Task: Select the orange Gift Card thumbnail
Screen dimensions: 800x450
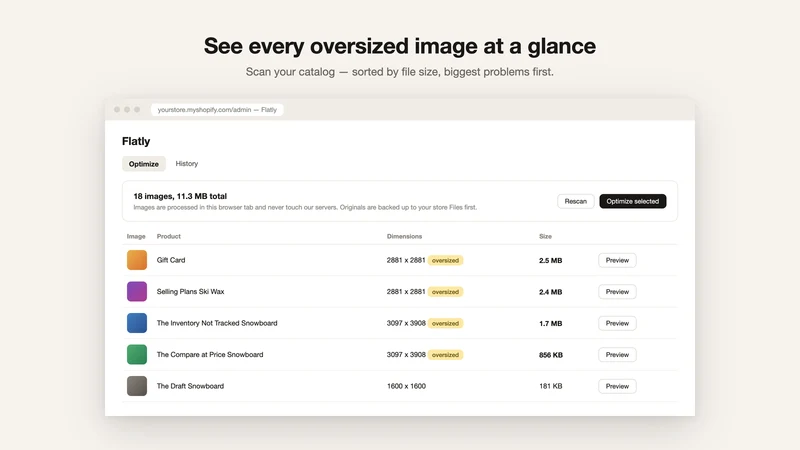Action: click(x=137, y=260)
